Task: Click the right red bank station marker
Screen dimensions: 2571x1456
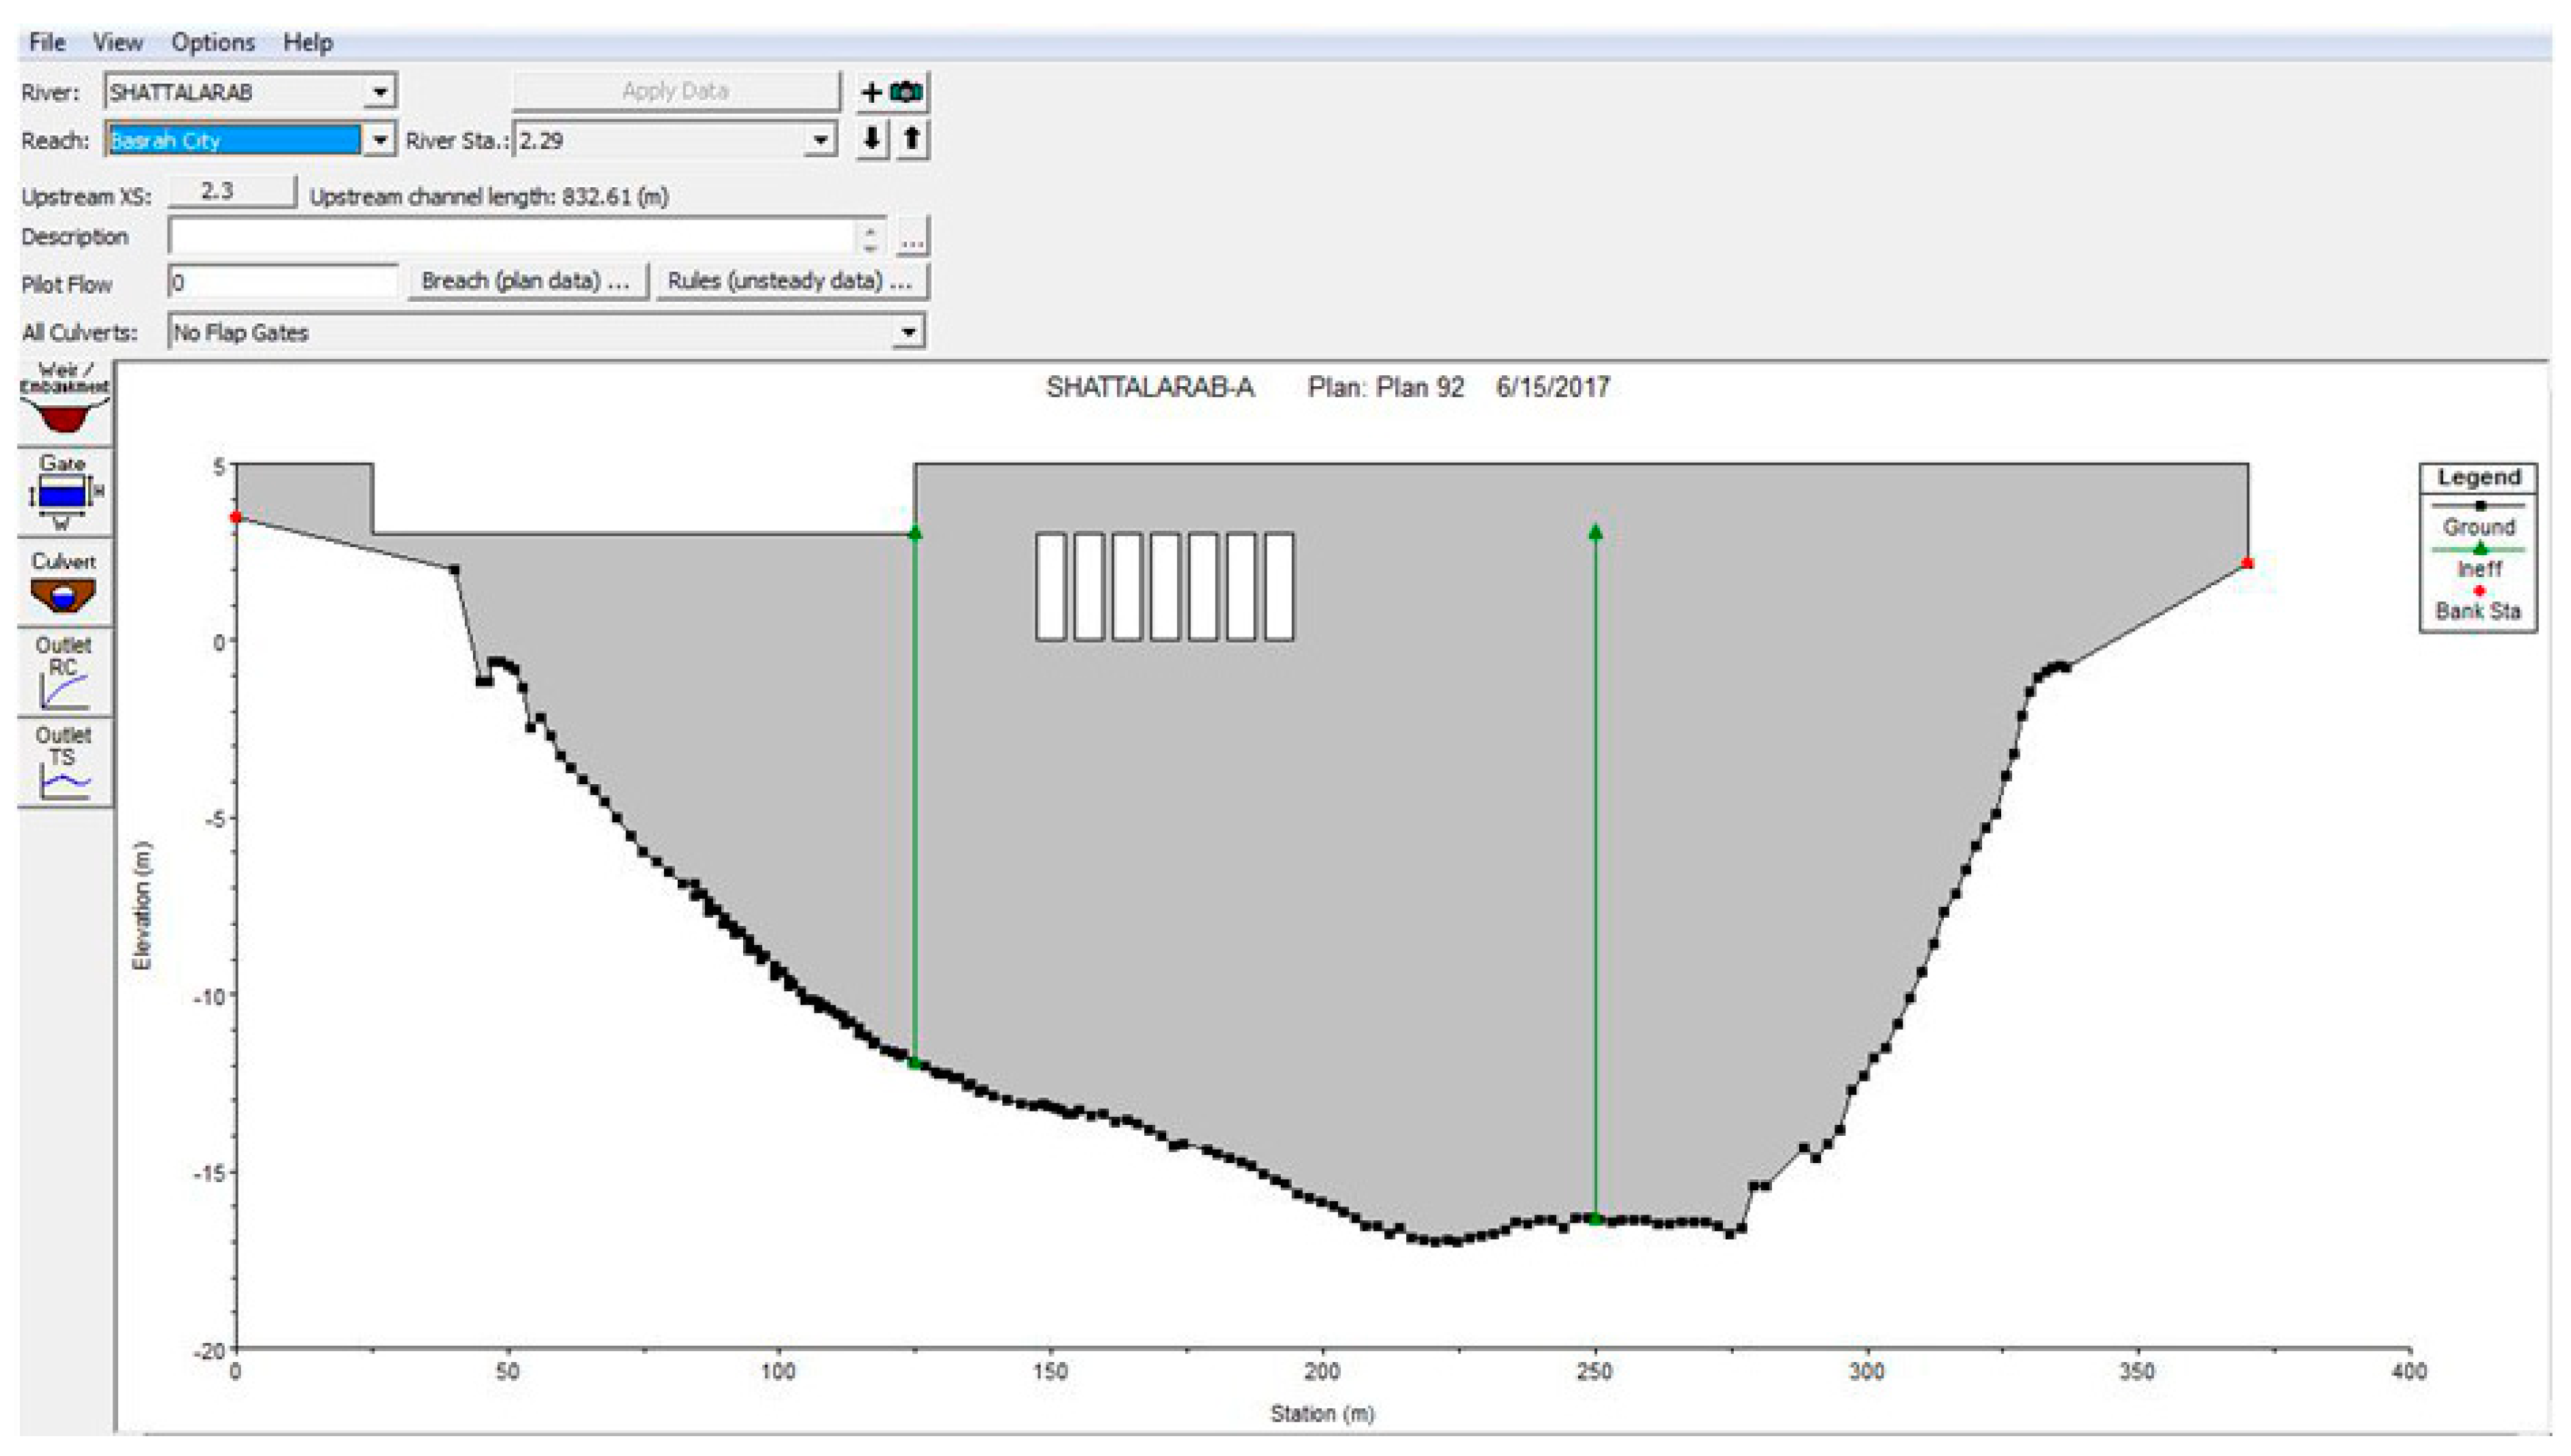Action: coord(2247,563)
